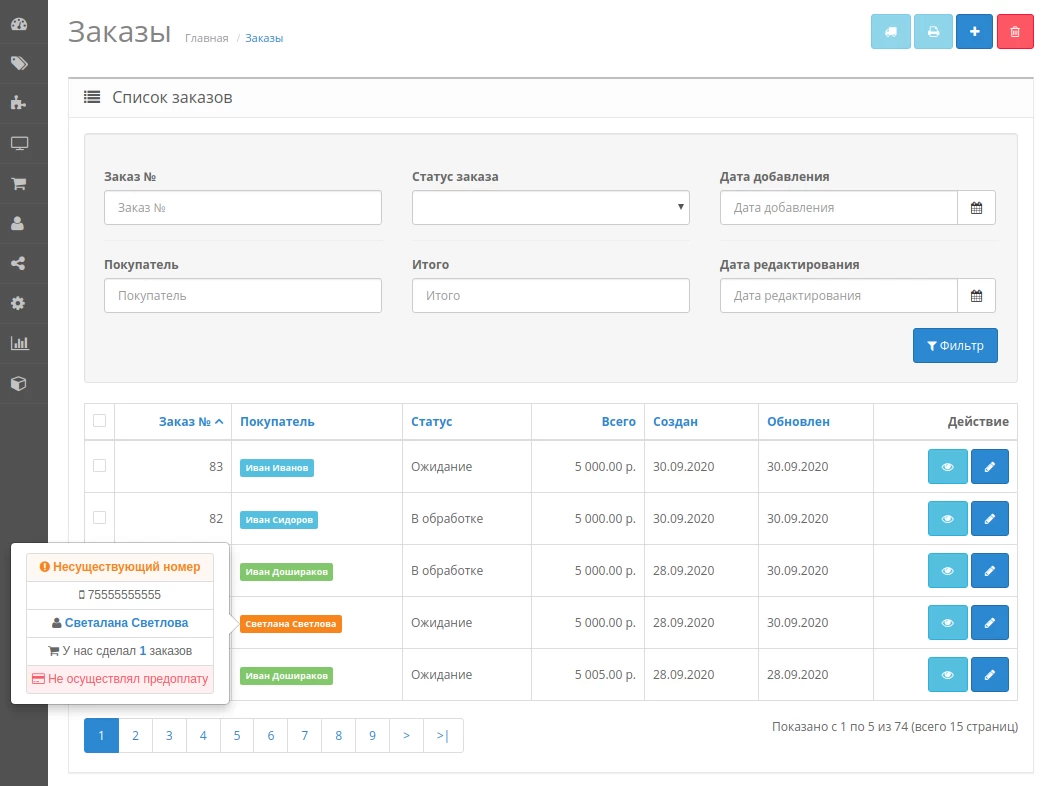This screenshot has height=786, width=1044.
Task: Check the box for order 83
Action: point(99,465)
